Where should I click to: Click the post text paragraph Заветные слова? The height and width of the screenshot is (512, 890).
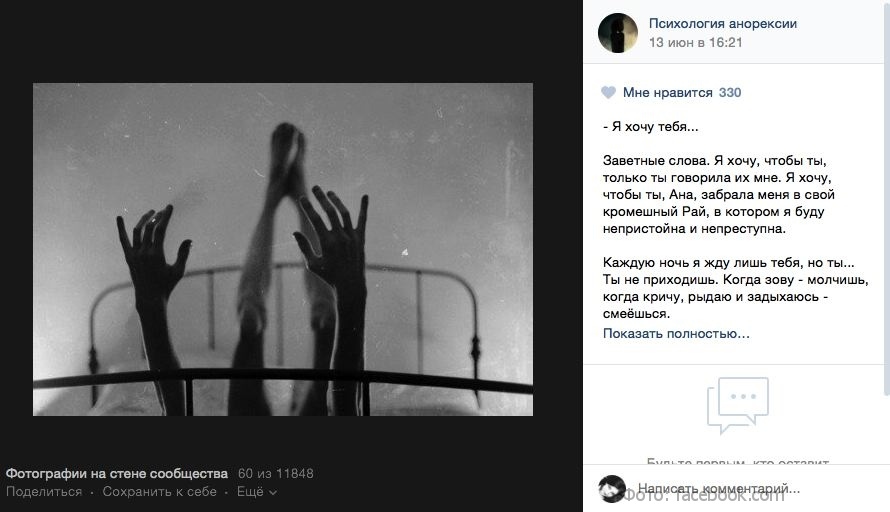pos(719,195)
